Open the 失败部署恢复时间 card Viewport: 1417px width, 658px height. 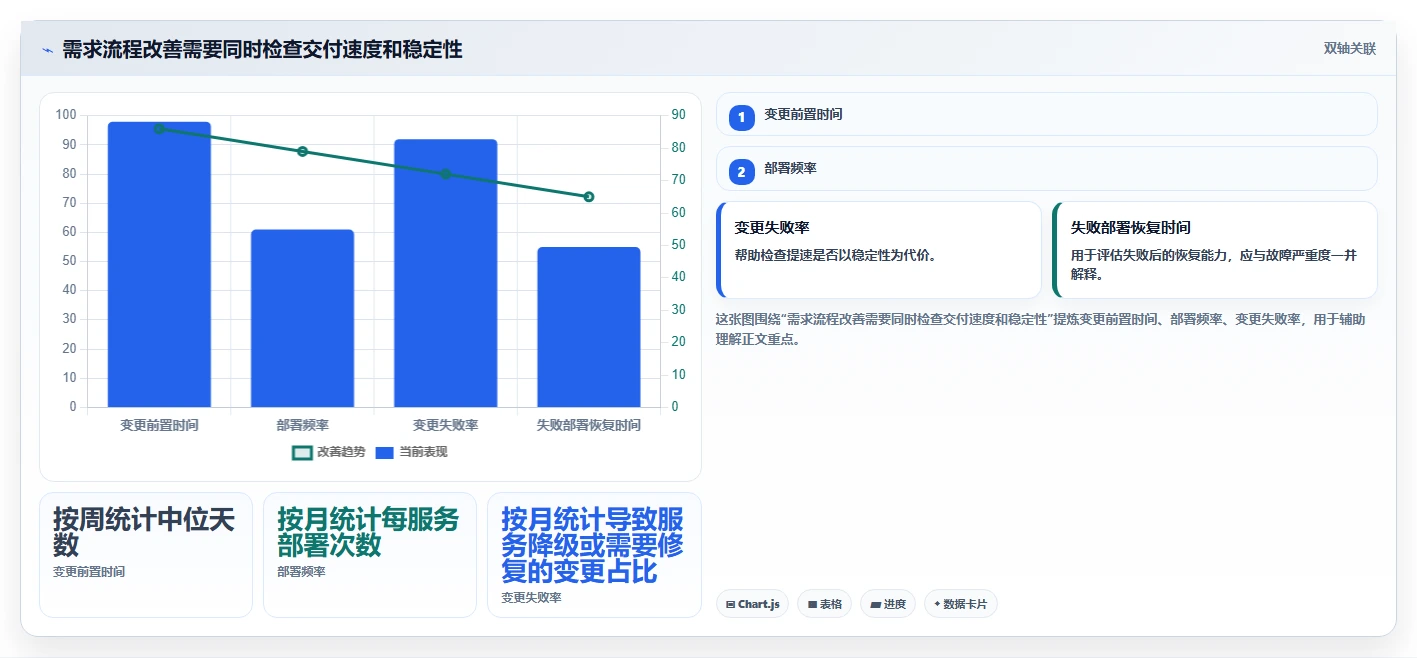click(1215, 250)
